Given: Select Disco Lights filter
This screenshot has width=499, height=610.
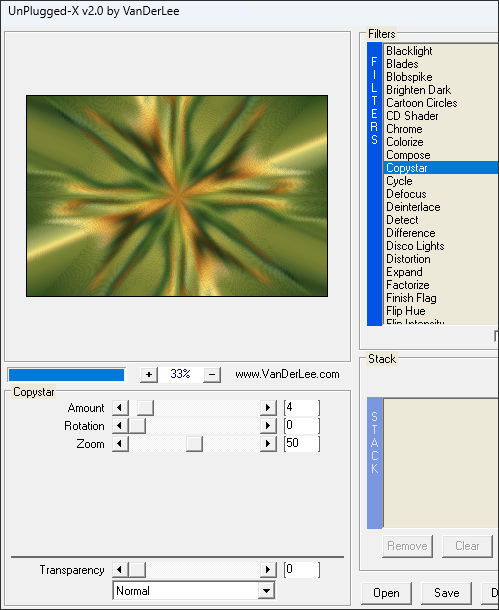Looking at the screenshot, I should (441, 246).
